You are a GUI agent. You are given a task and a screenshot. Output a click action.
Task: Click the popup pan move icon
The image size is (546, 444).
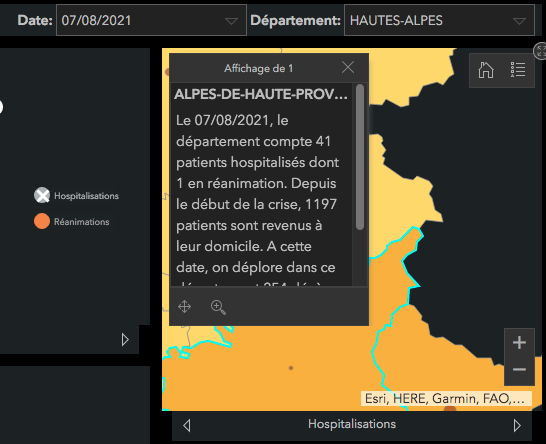pyautogui.click(x=184, y=307)
